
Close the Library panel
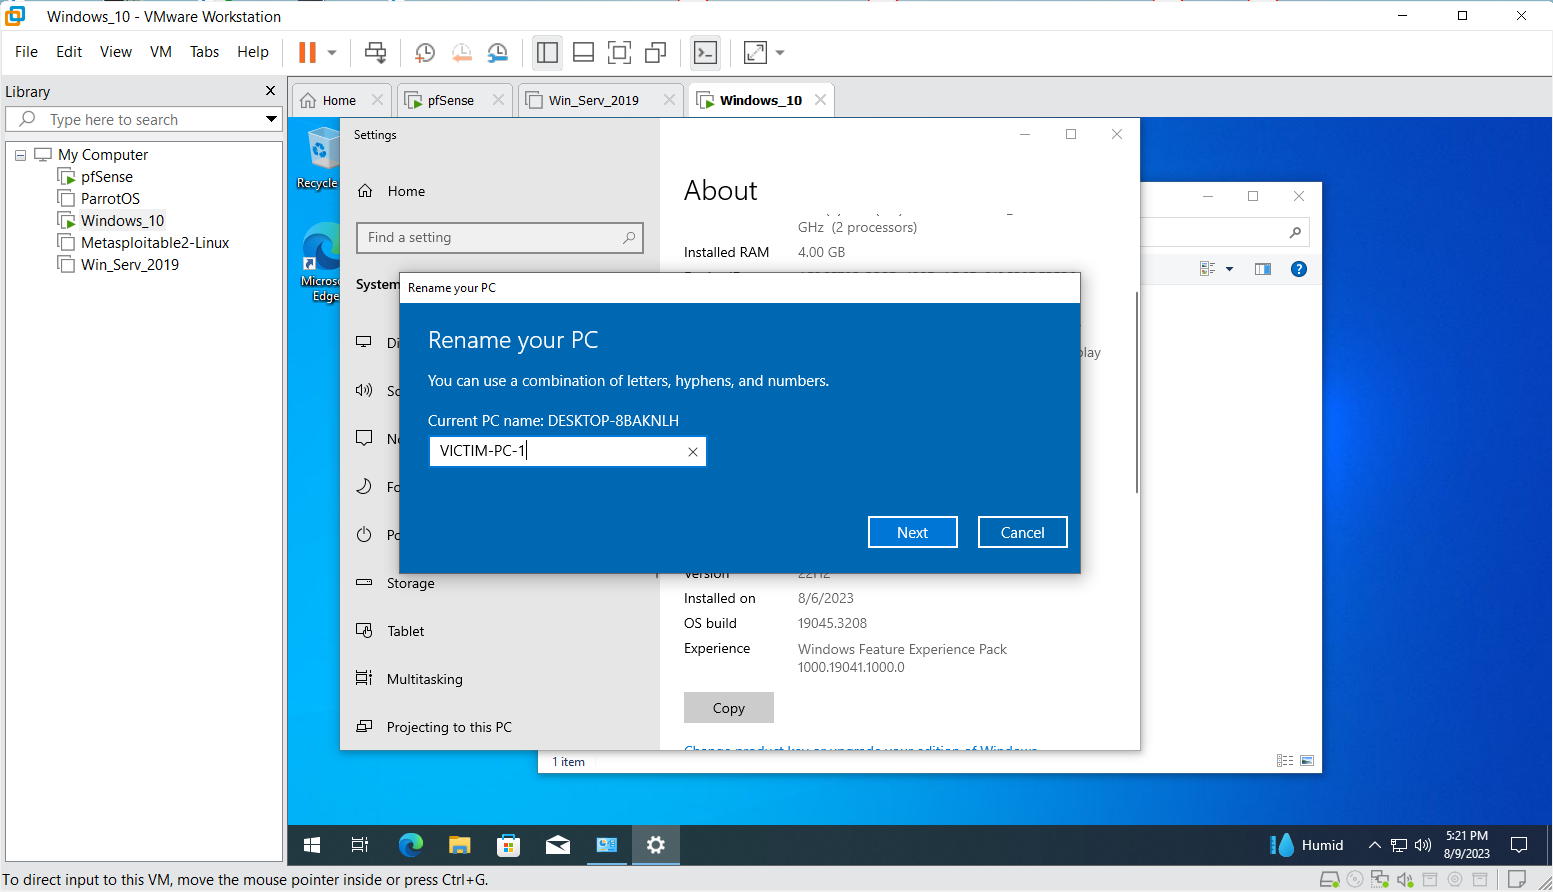click(x=270, y=91)
